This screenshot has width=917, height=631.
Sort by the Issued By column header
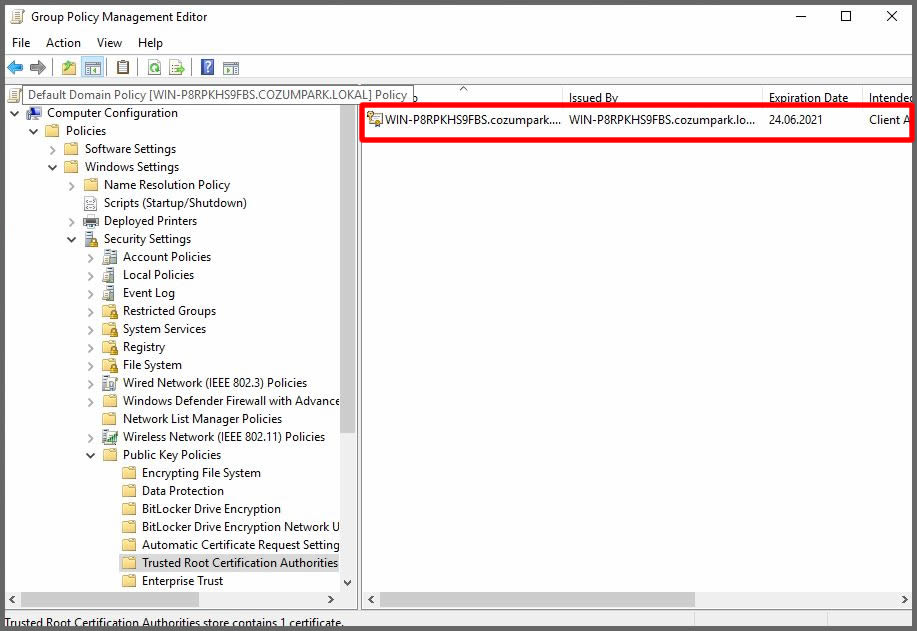tap(663, 96)
